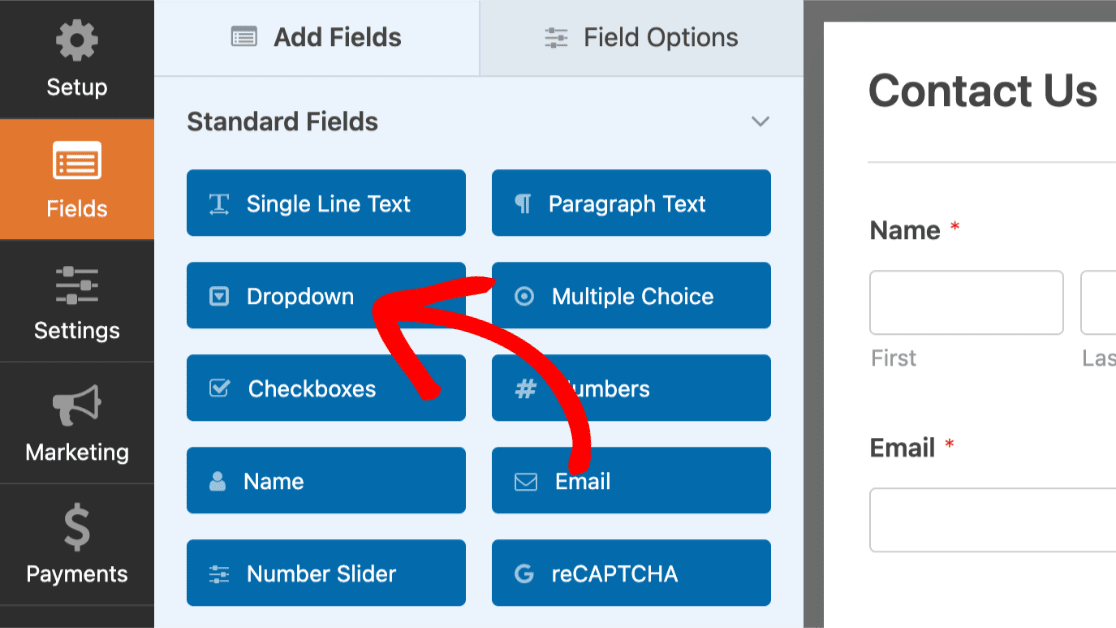This screenshot has height=628, width=1116.
Task: Add a Number Slider field
Action: [x=326, y=572]
